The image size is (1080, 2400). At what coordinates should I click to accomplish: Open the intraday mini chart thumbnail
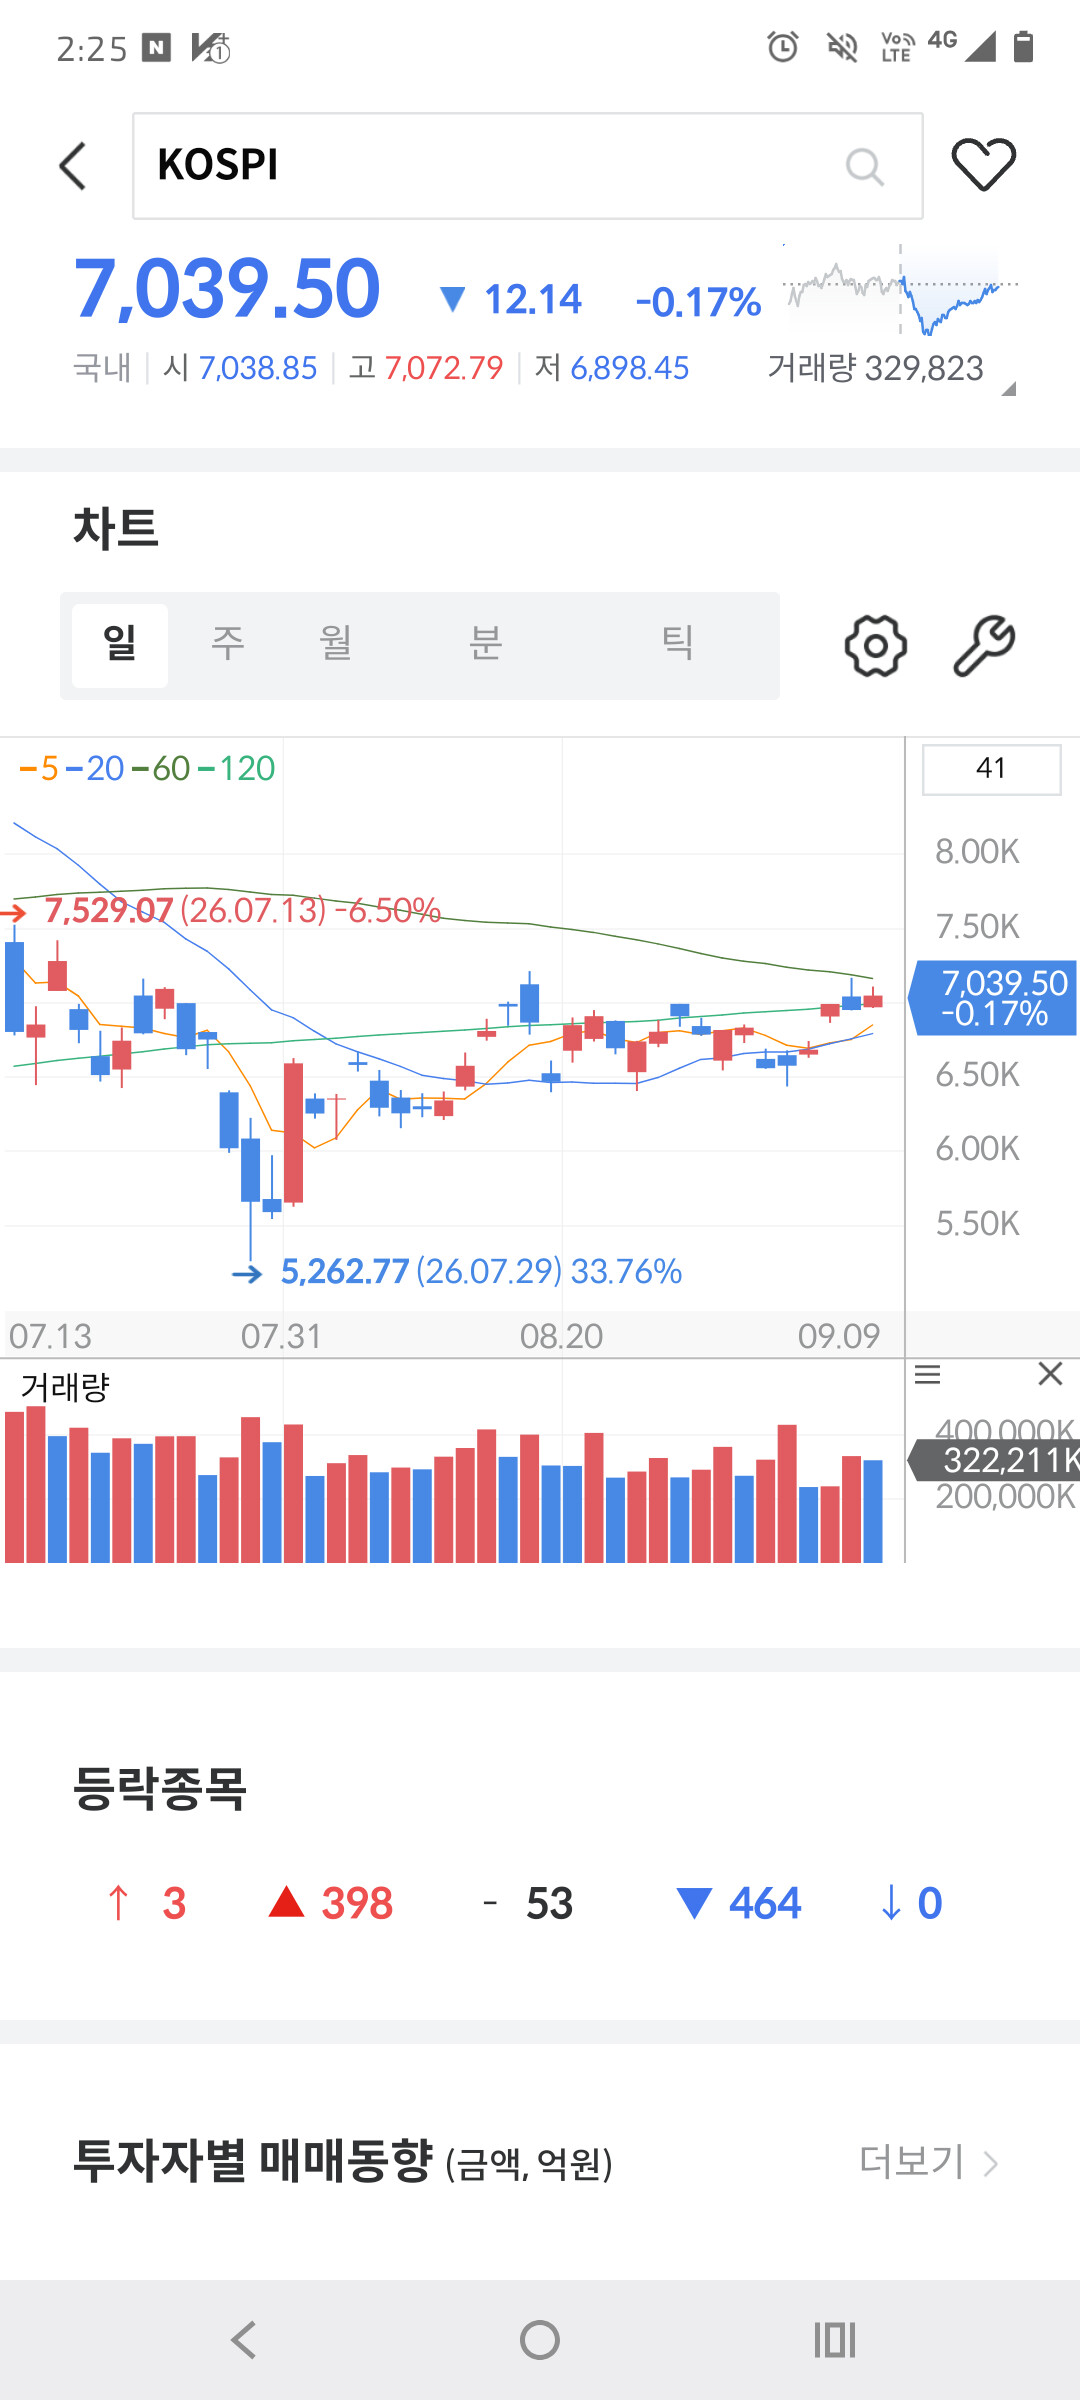point(900,290)
